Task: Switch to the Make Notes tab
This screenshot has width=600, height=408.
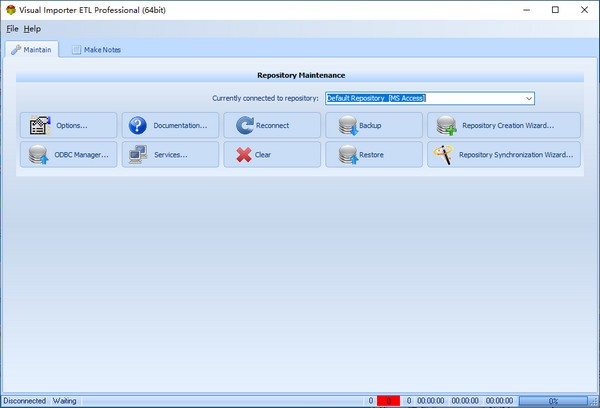Action: tap(97, 49)
